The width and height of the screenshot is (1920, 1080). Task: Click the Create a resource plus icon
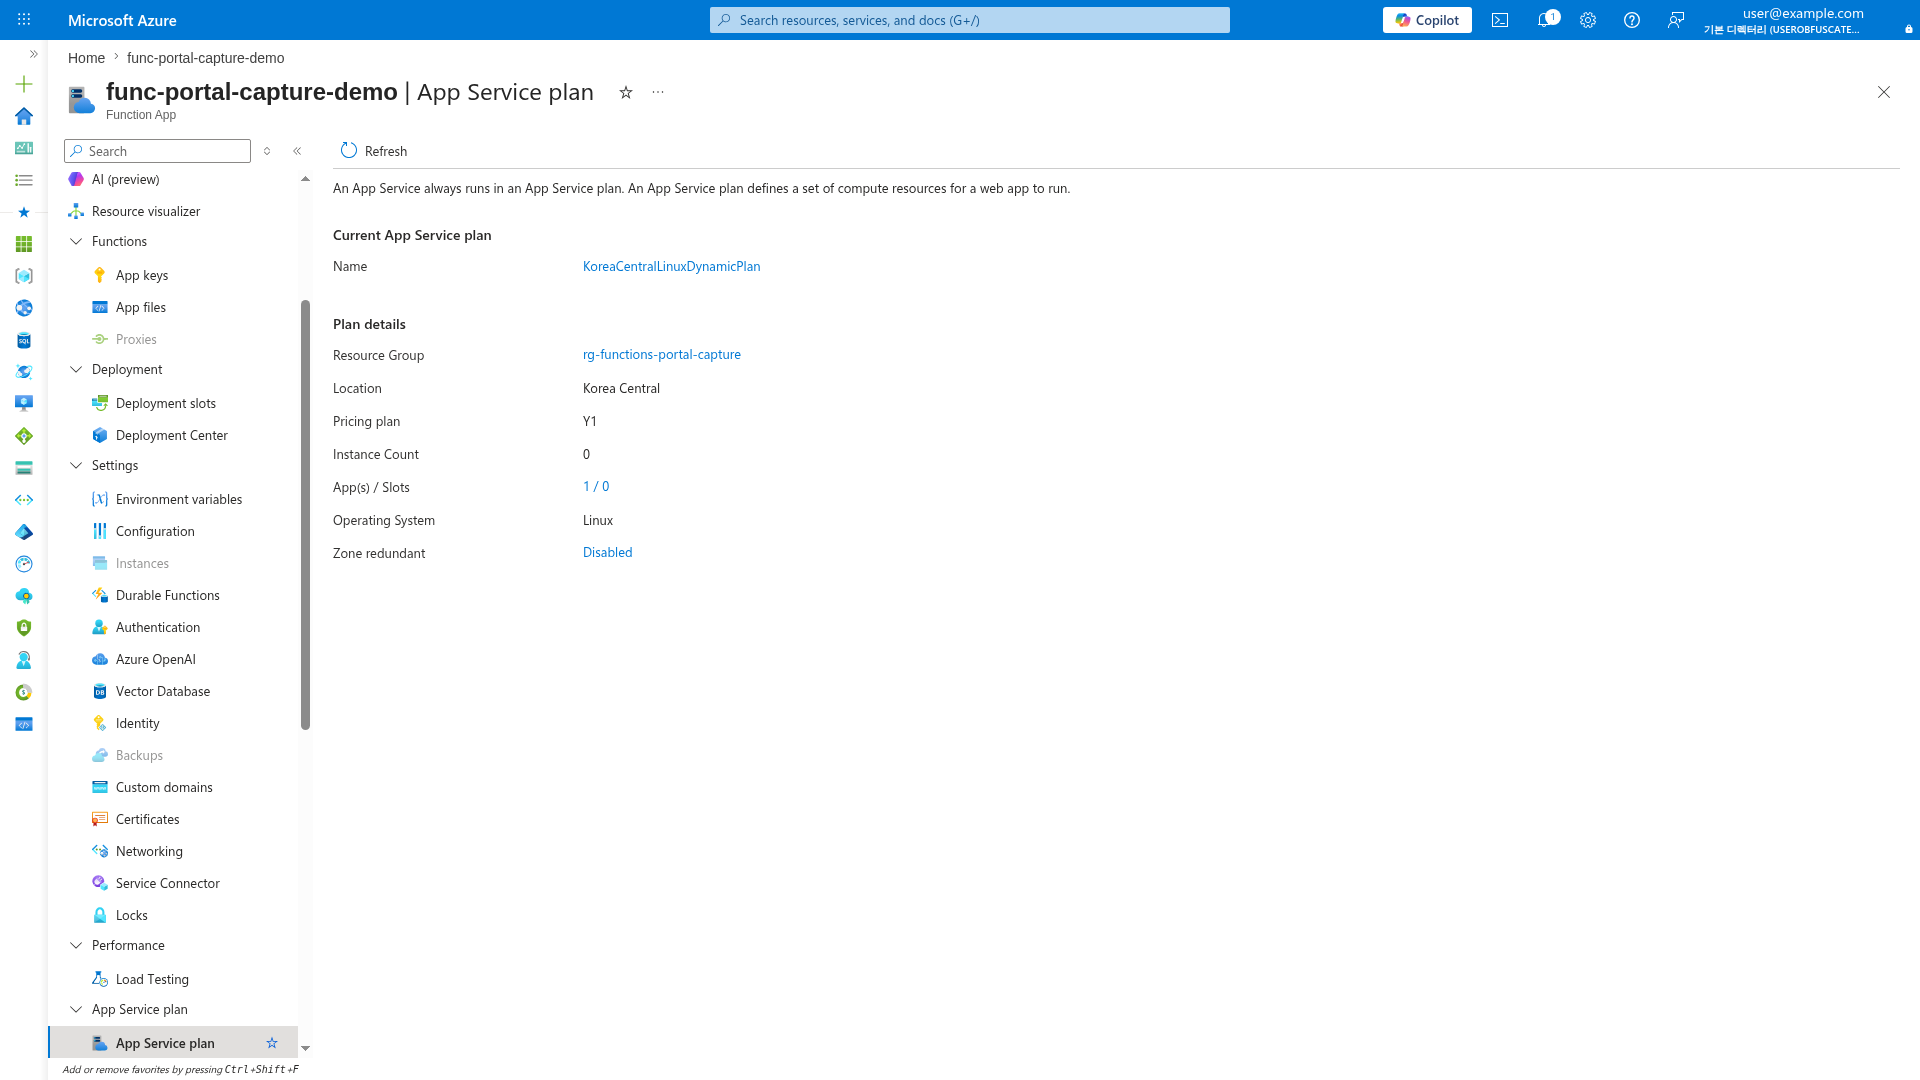[24, 84]
